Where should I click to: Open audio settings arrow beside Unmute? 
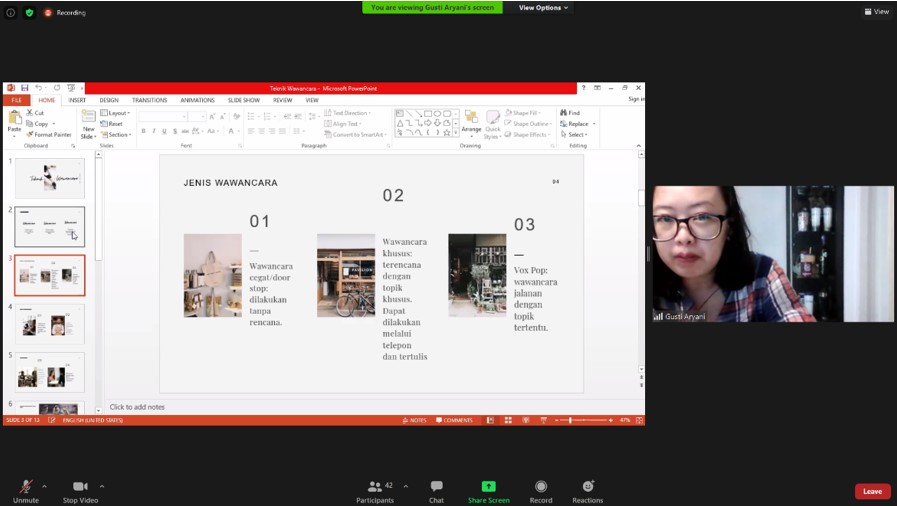(44, 486)
